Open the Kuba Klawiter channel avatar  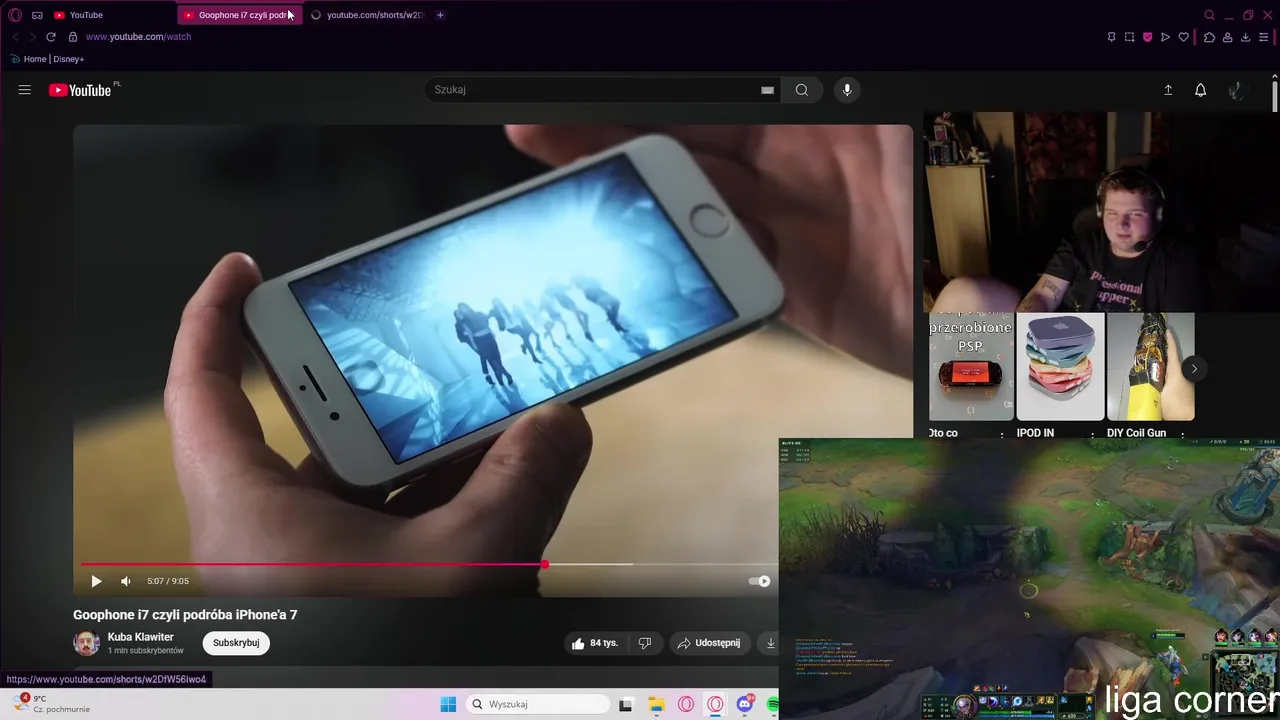coord(87,643)
